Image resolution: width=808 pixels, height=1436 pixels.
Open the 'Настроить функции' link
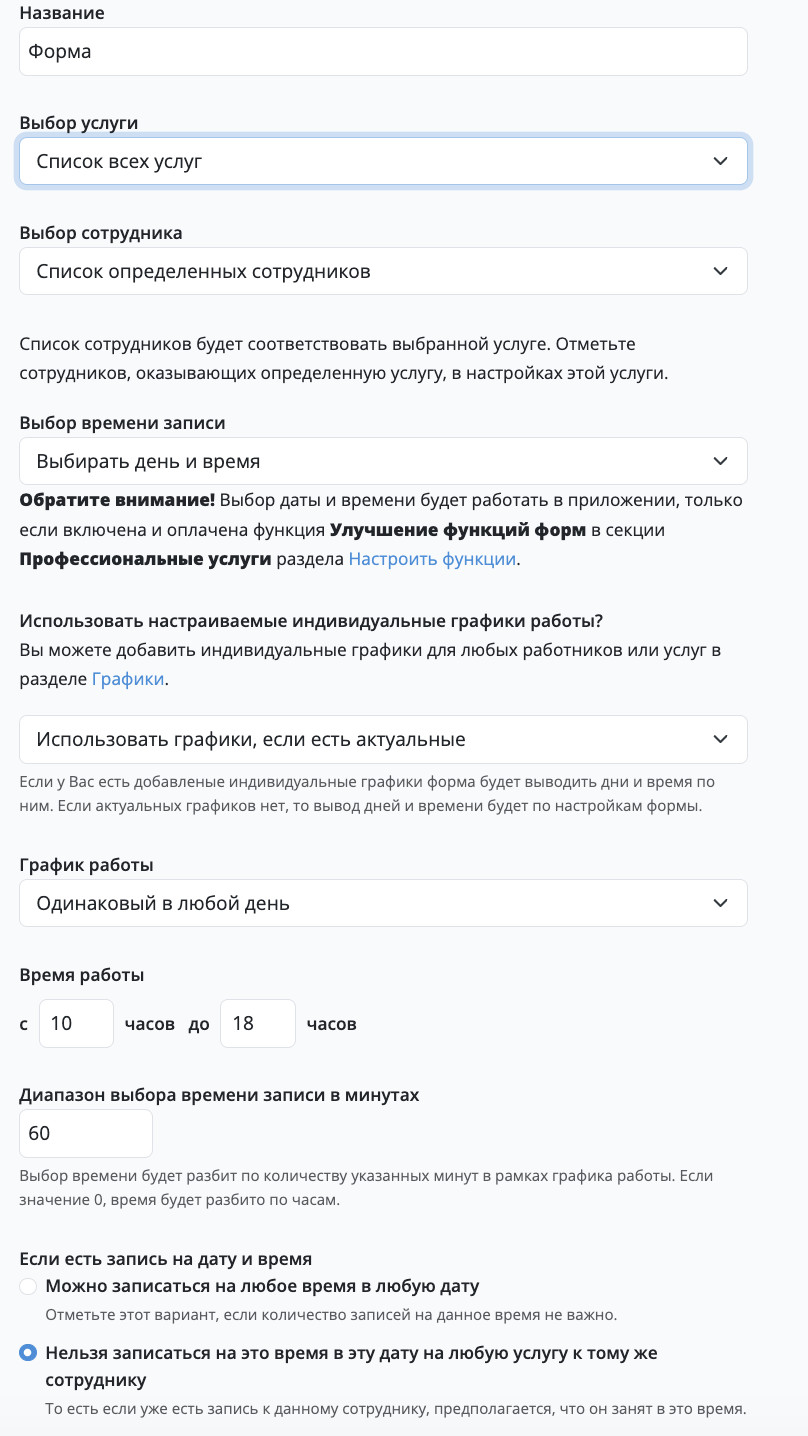point(432,559)
